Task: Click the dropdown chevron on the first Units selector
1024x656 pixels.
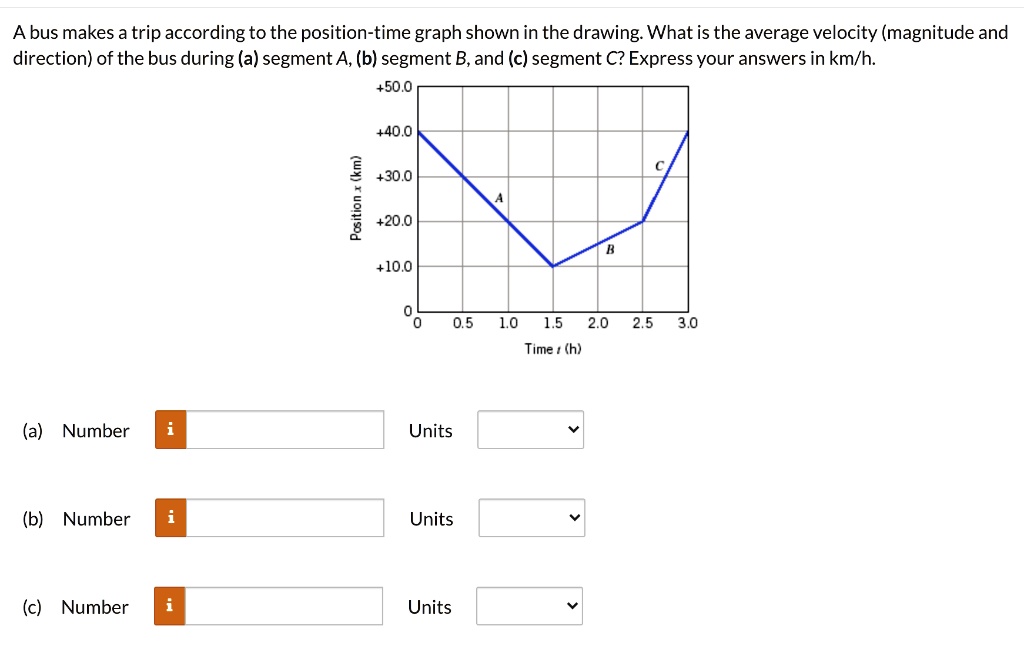Action: point(572,429)
